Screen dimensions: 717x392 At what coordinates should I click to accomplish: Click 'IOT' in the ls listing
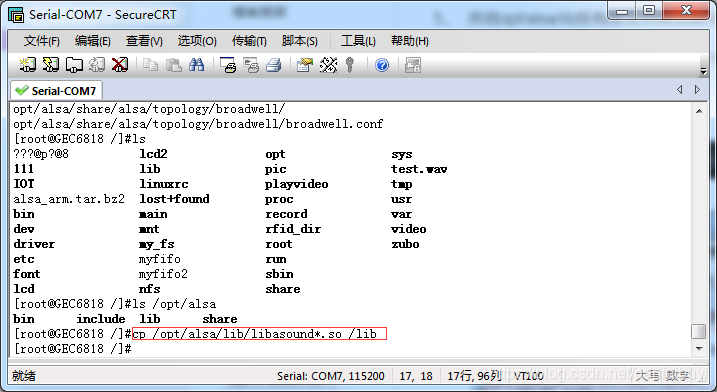pyautogui.click(x=24, y=184)
